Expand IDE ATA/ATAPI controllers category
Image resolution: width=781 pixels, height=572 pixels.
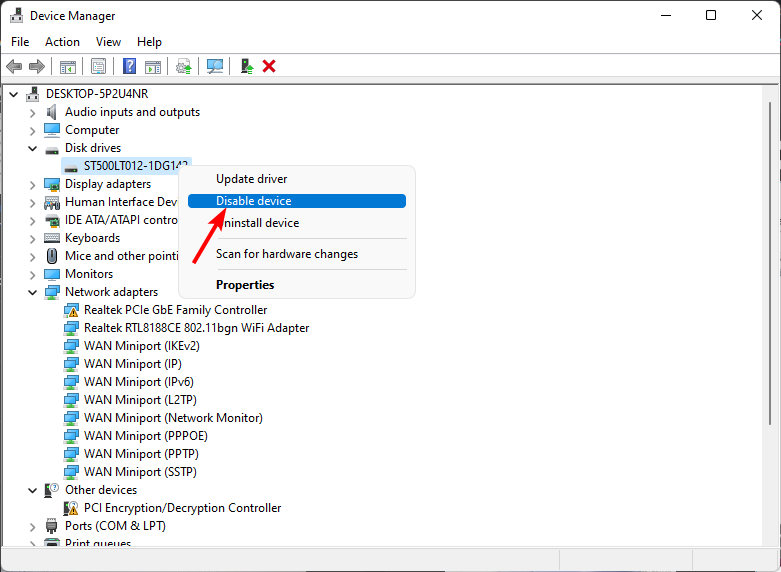(x=32, y=221)
